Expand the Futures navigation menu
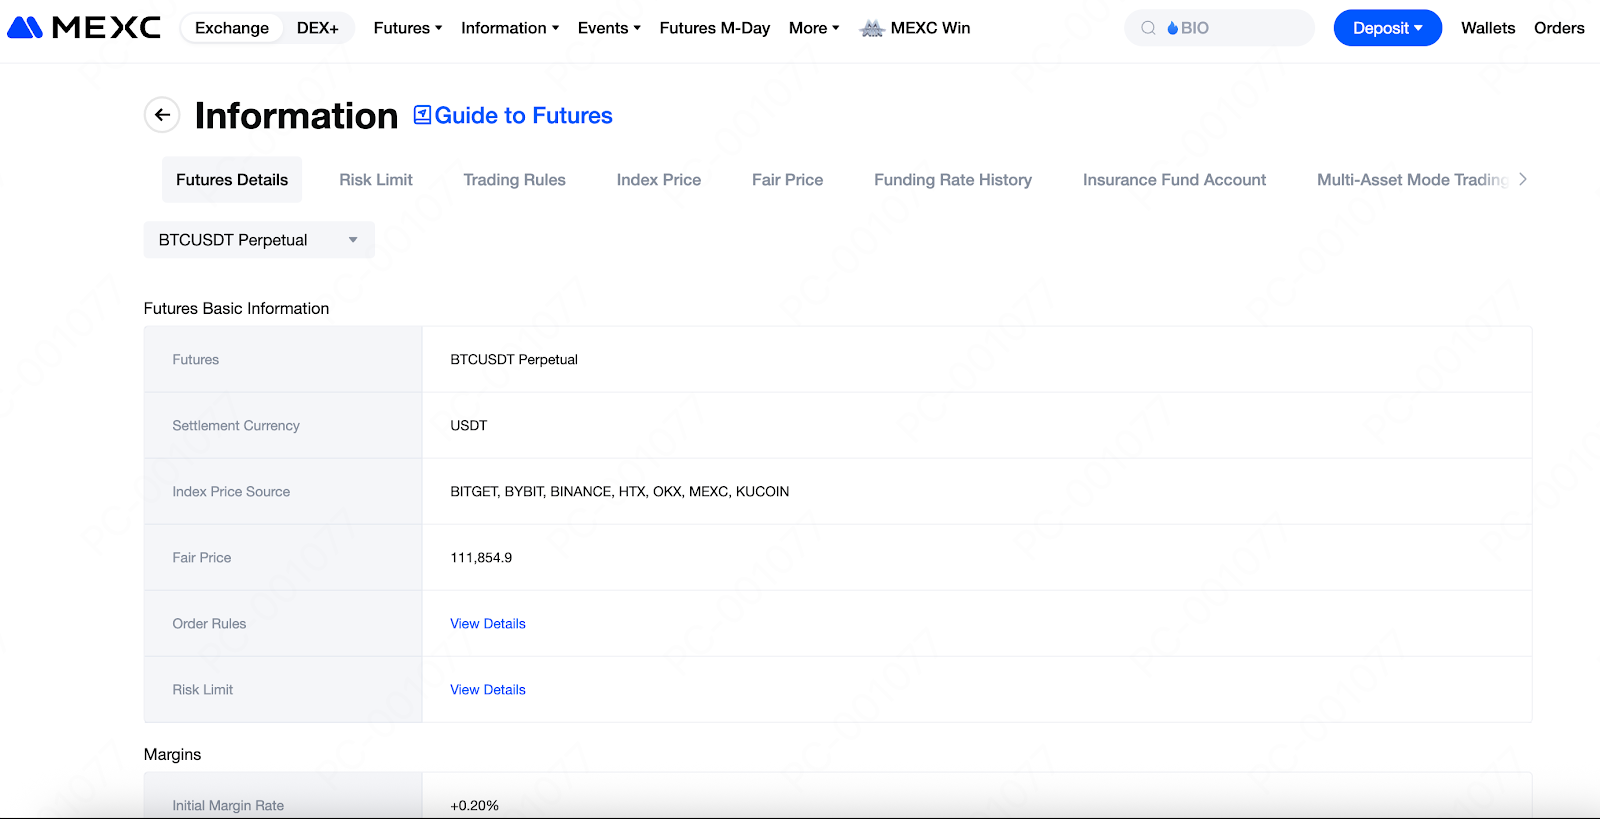1600x819 pixels. pyautogui.click(x=407, y=28)
